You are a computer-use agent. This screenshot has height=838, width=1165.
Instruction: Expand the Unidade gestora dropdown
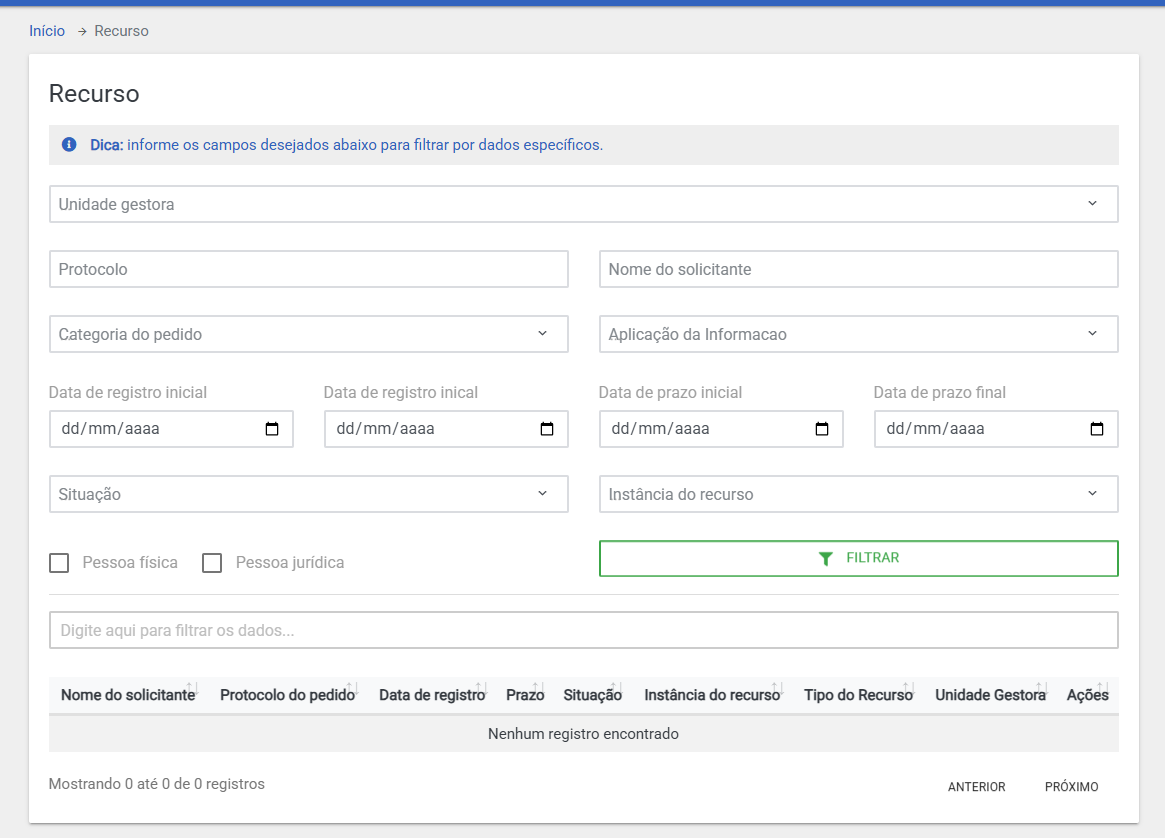pos(583,204)
